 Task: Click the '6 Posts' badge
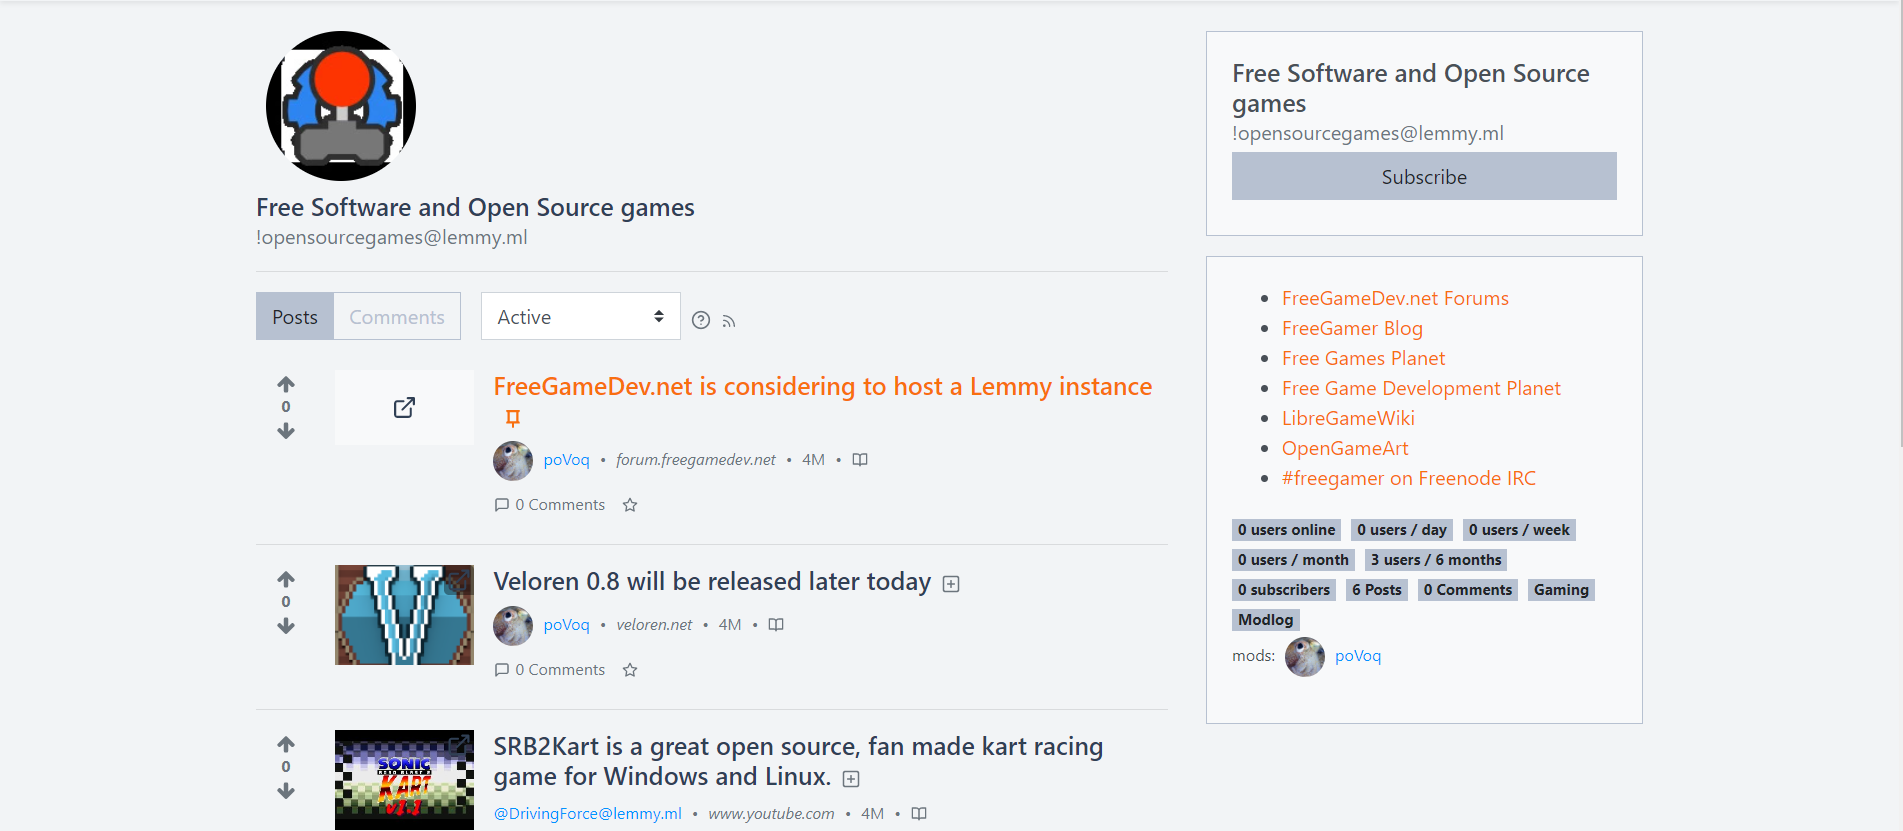(x=1377, y=590)
